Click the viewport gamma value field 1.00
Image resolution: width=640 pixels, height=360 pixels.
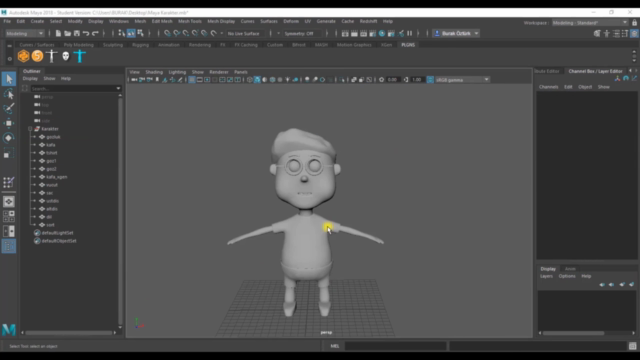pos(417,80)
